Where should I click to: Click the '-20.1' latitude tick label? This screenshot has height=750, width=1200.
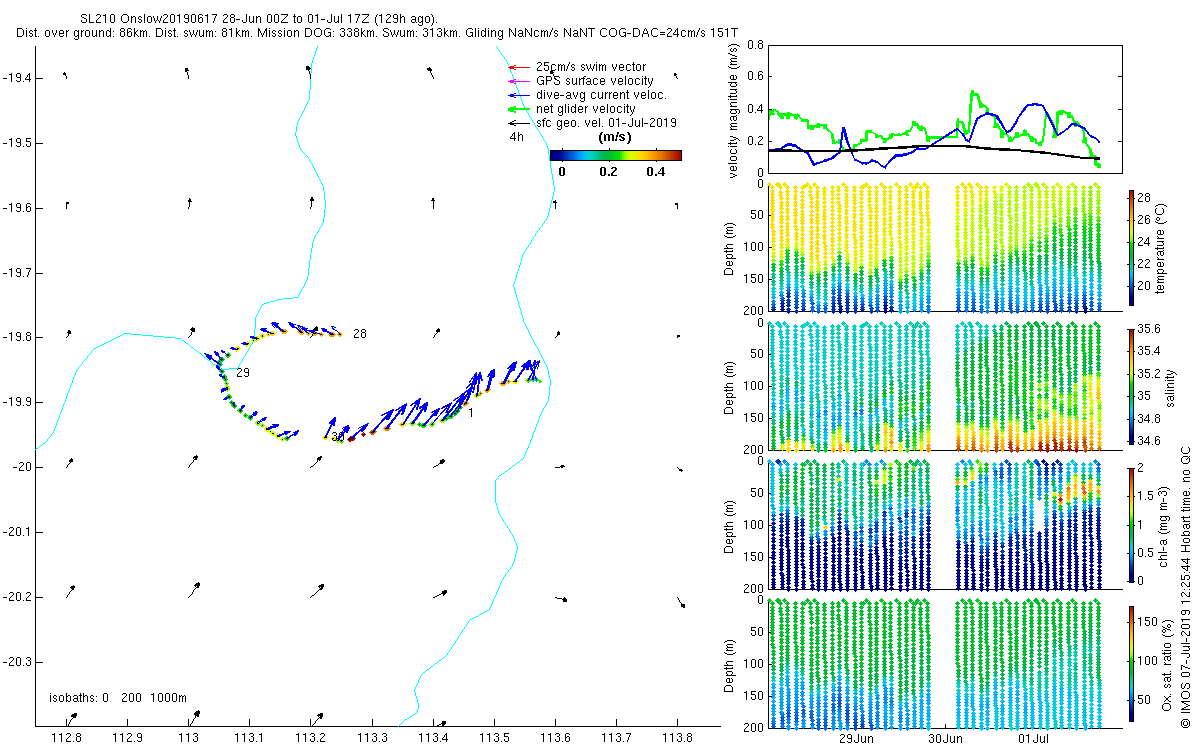tap(17, 532)
